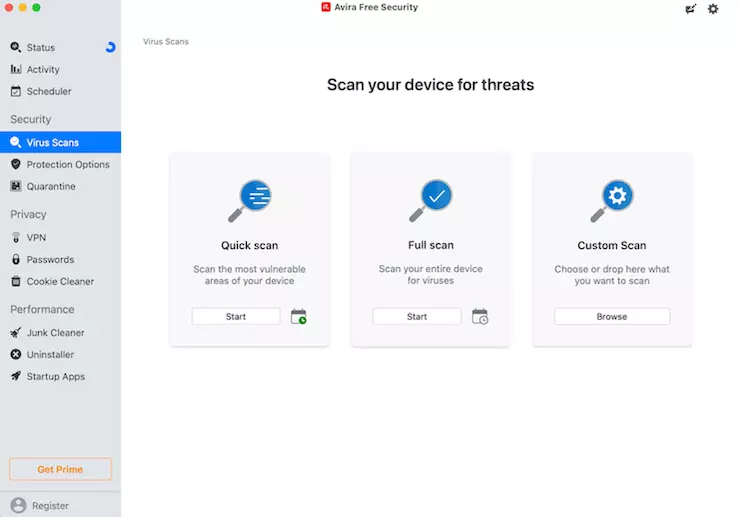Click the VPN signal icon
Viewport: 740px width, 517px height.
(x=16, y=237)
